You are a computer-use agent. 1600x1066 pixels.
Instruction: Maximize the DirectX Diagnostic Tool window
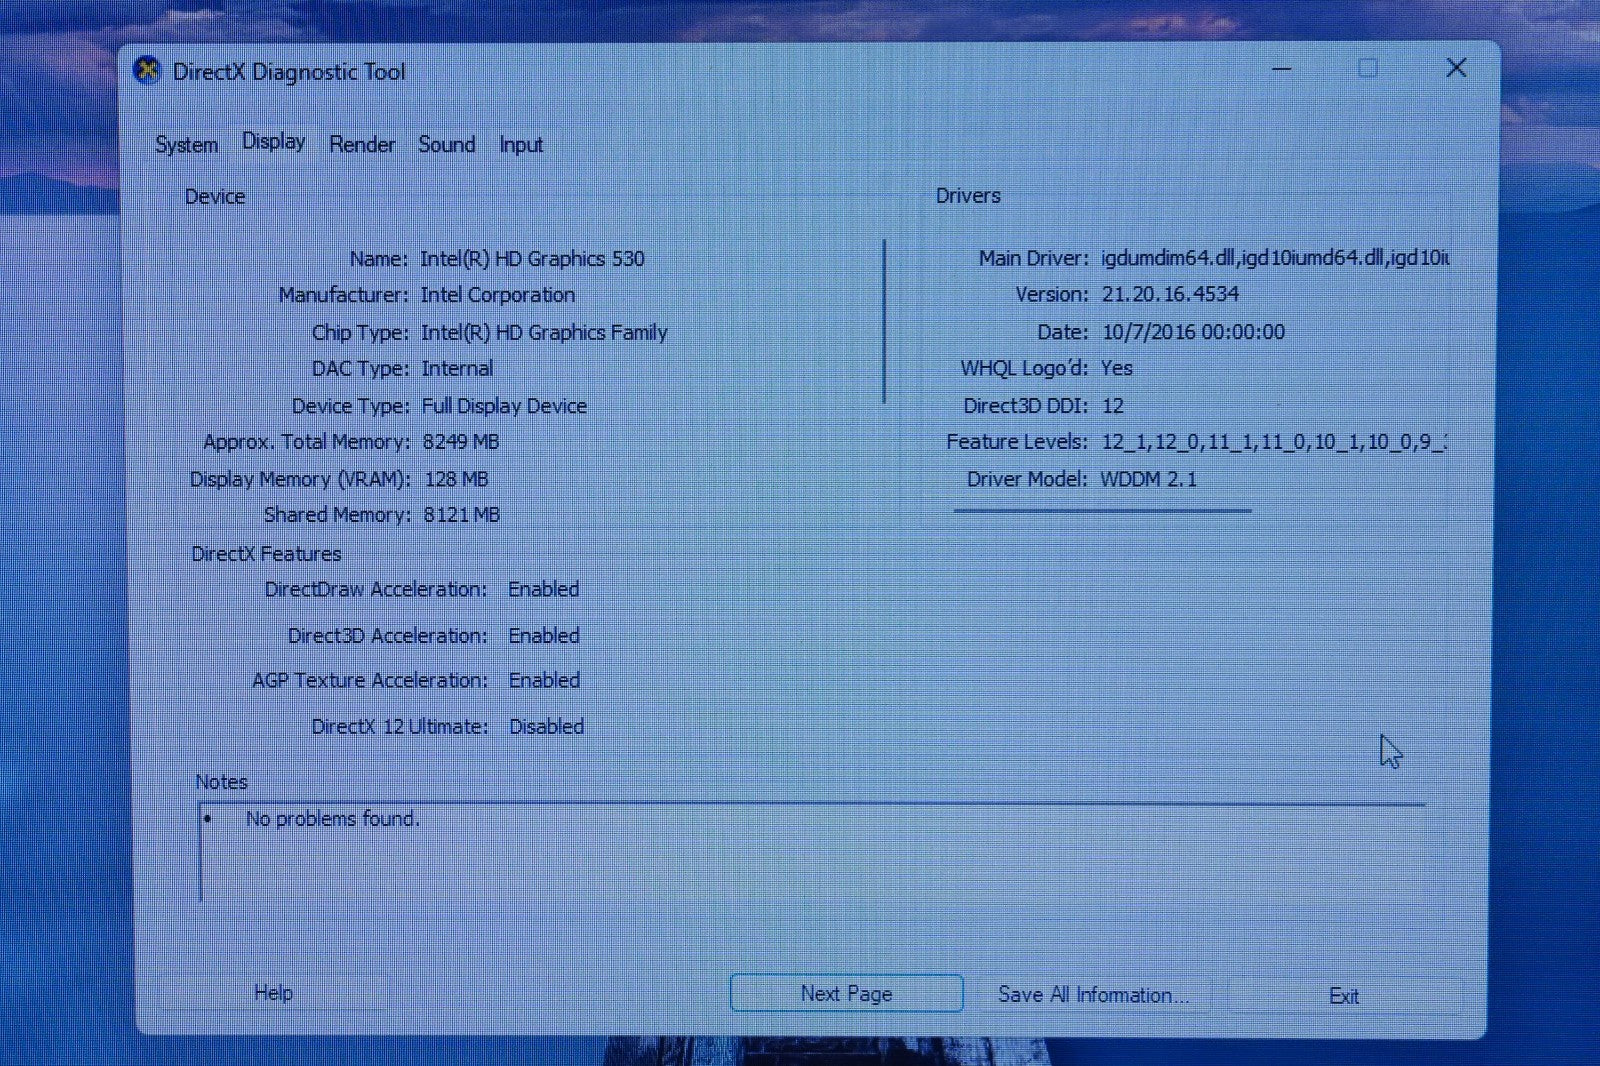(x=1368, y=68)
